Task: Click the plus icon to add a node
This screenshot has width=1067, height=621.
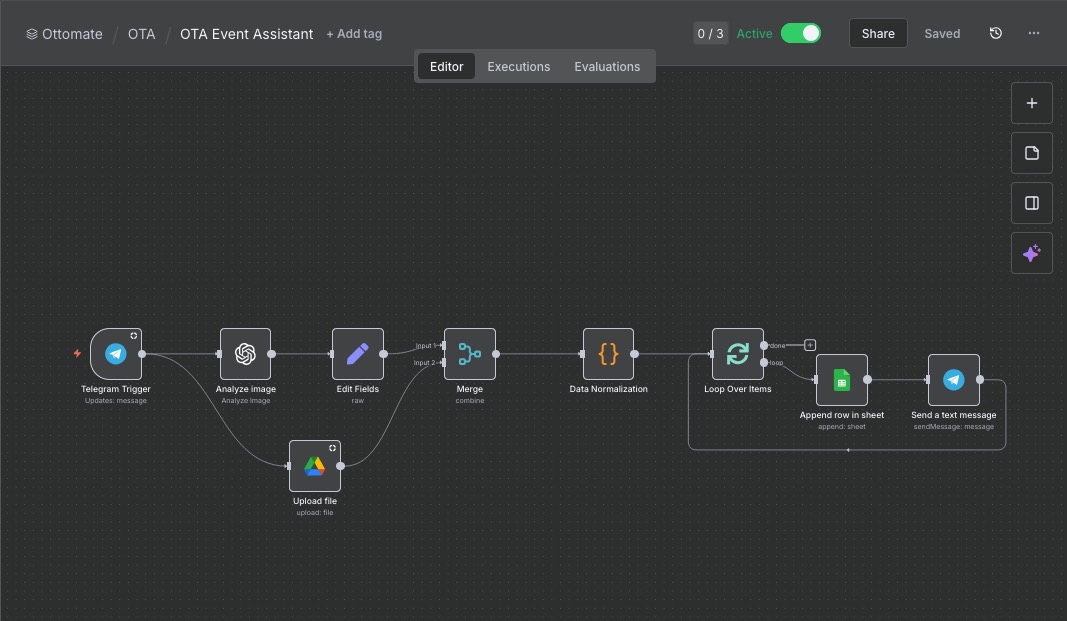Action: pyautogui.click(x=1031, y=102)
